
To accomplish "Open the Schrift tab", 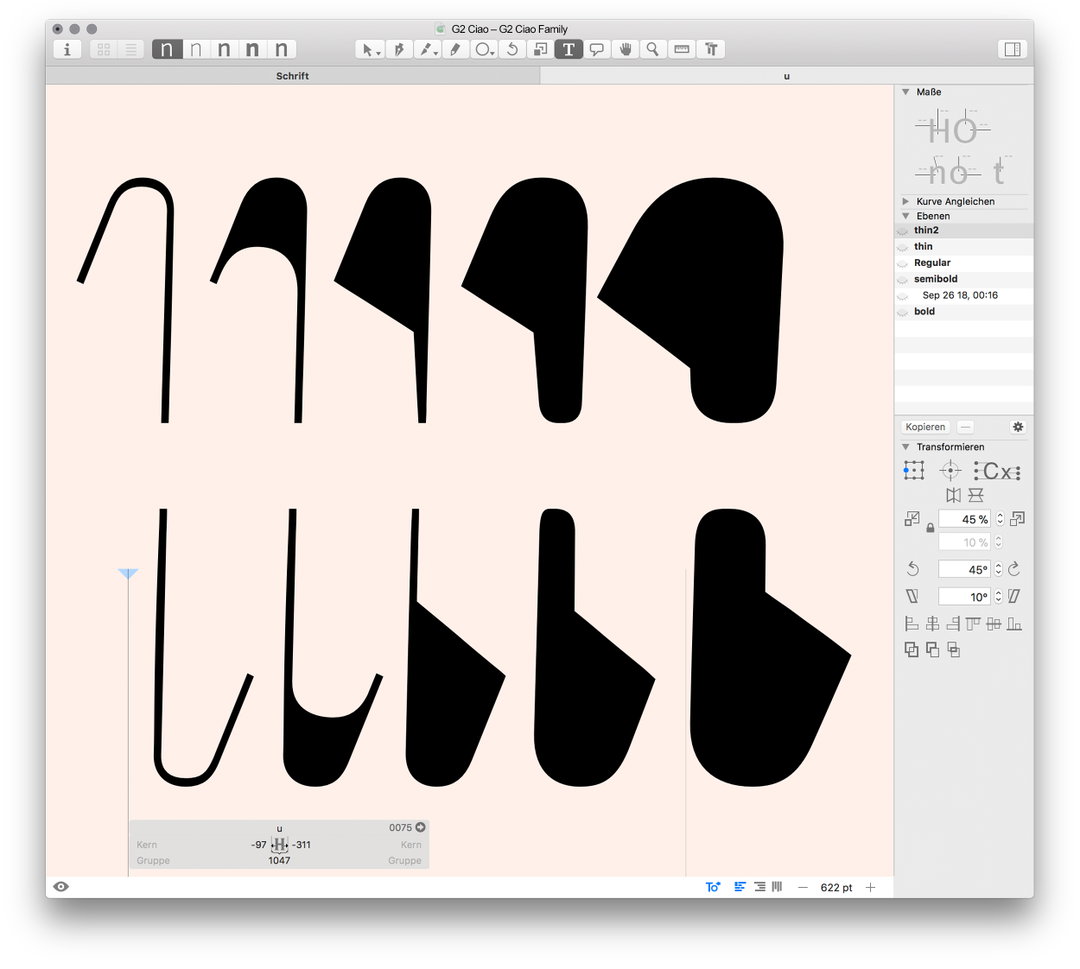I will click(x=293, y=76).
